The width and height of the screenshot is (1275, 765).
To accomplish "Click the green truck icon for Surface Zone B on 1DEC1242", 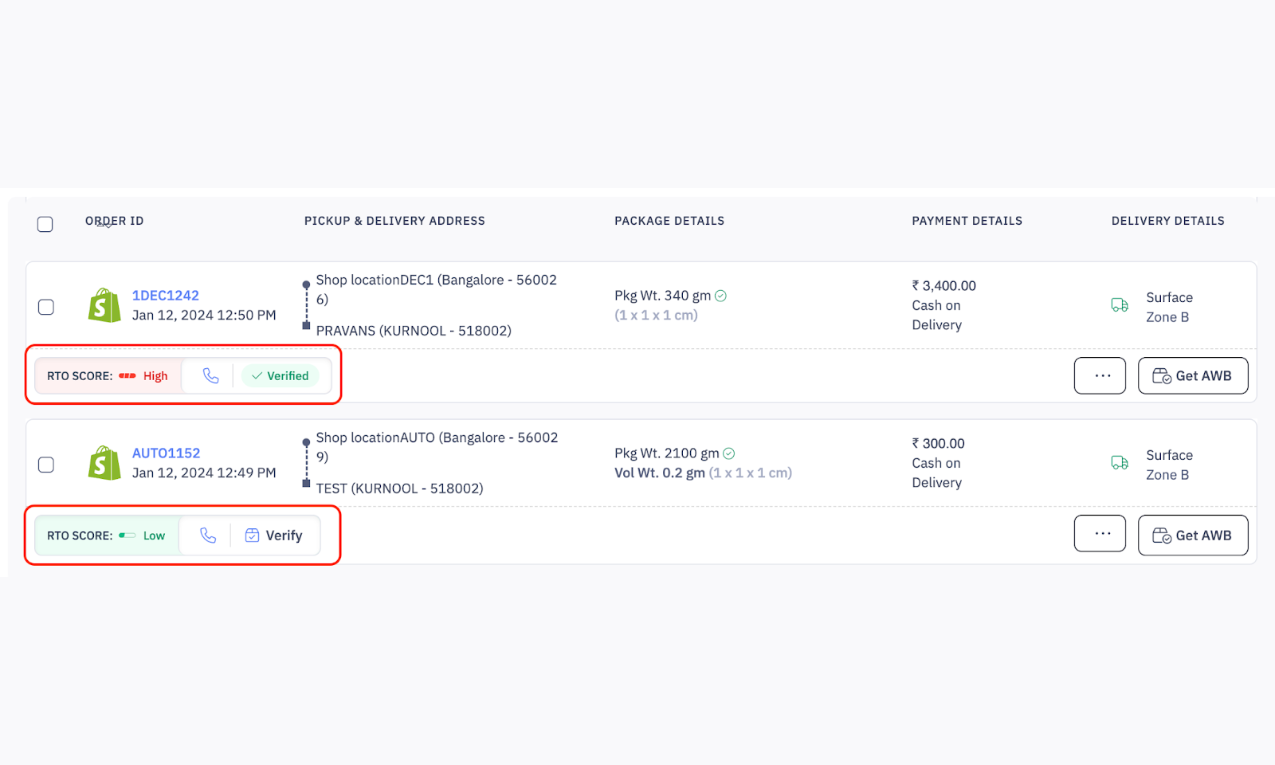I will tap(1119, 307).
